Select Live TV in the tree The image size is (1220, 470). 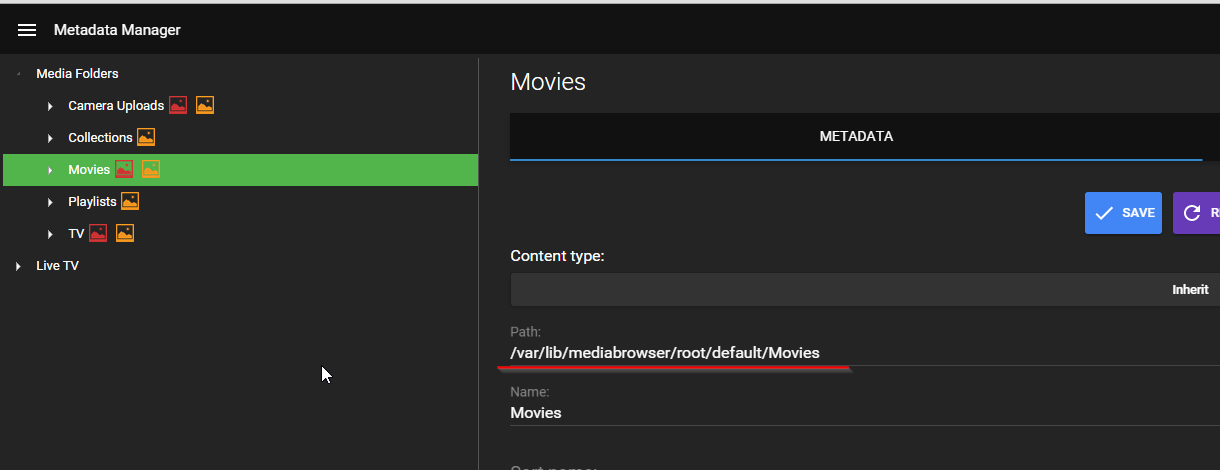pos(57,265)
